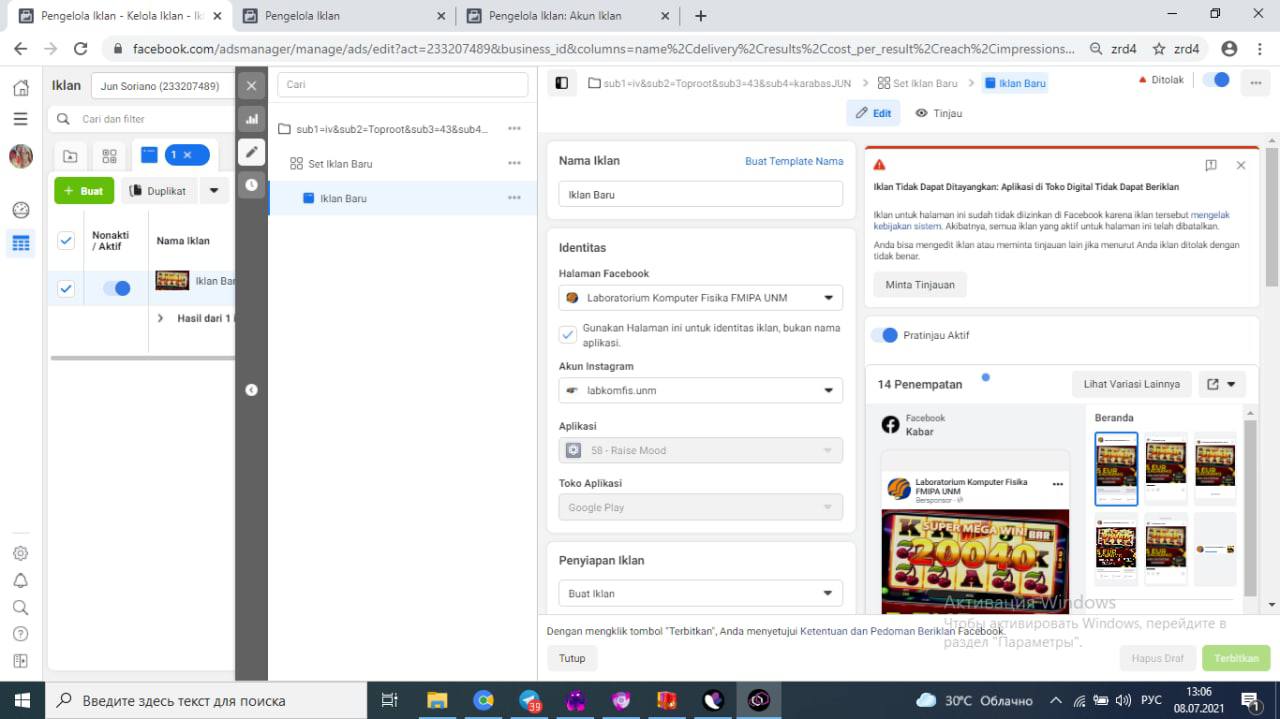Screen dimensions: 1280x719
Task: Click the feedback flag icon in warning
Action: (1211, 165)
